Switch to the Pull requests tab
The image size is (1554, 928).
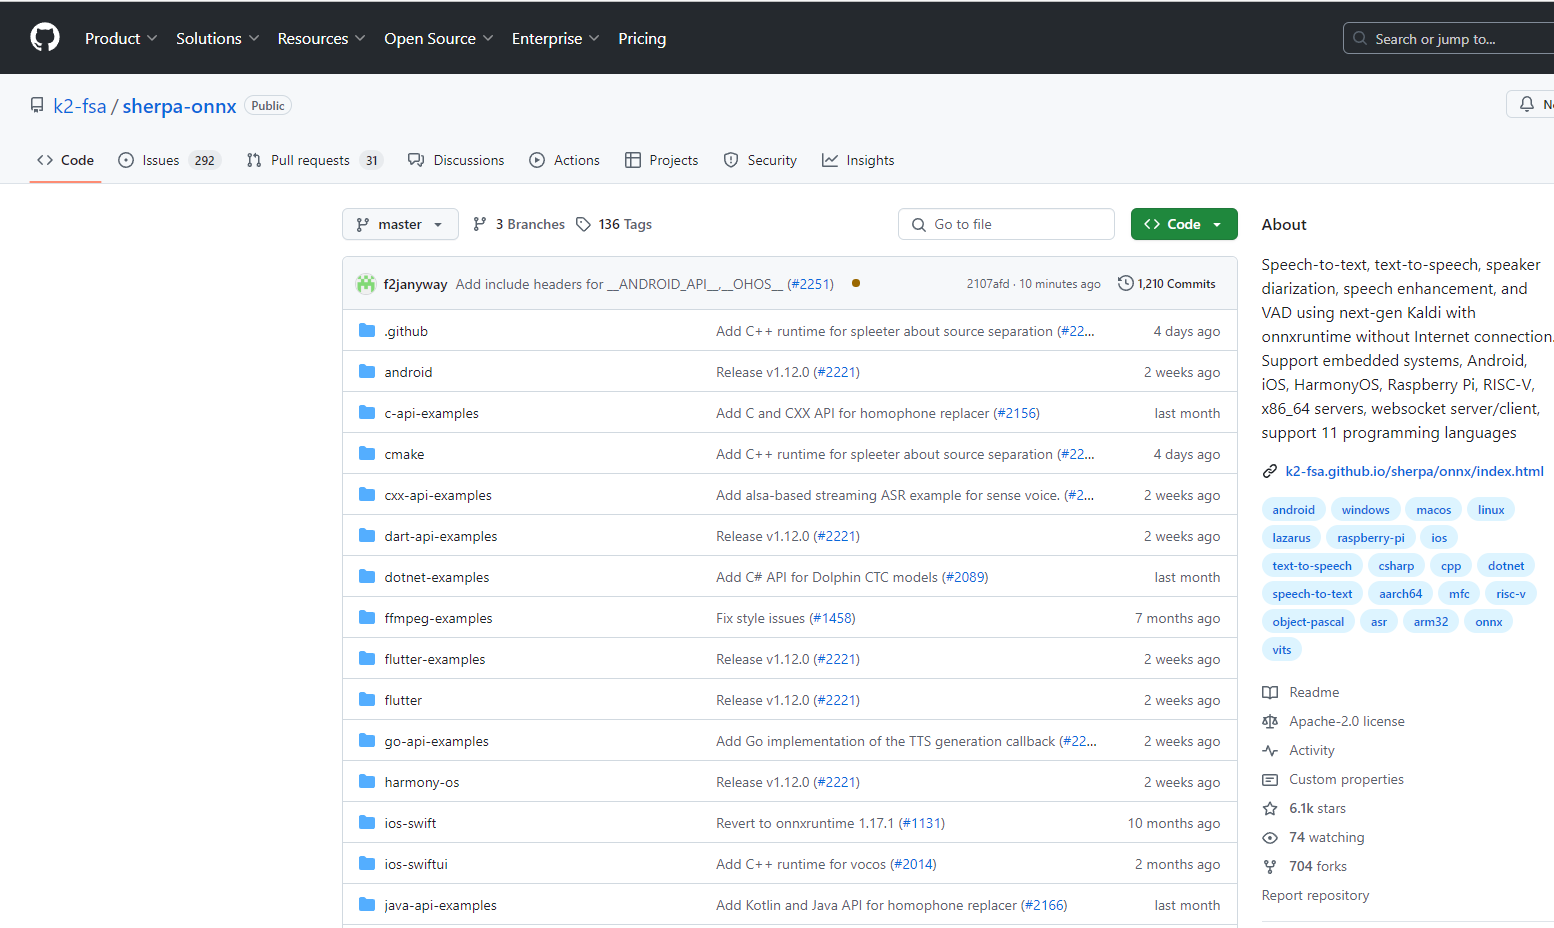pos(315,160)
